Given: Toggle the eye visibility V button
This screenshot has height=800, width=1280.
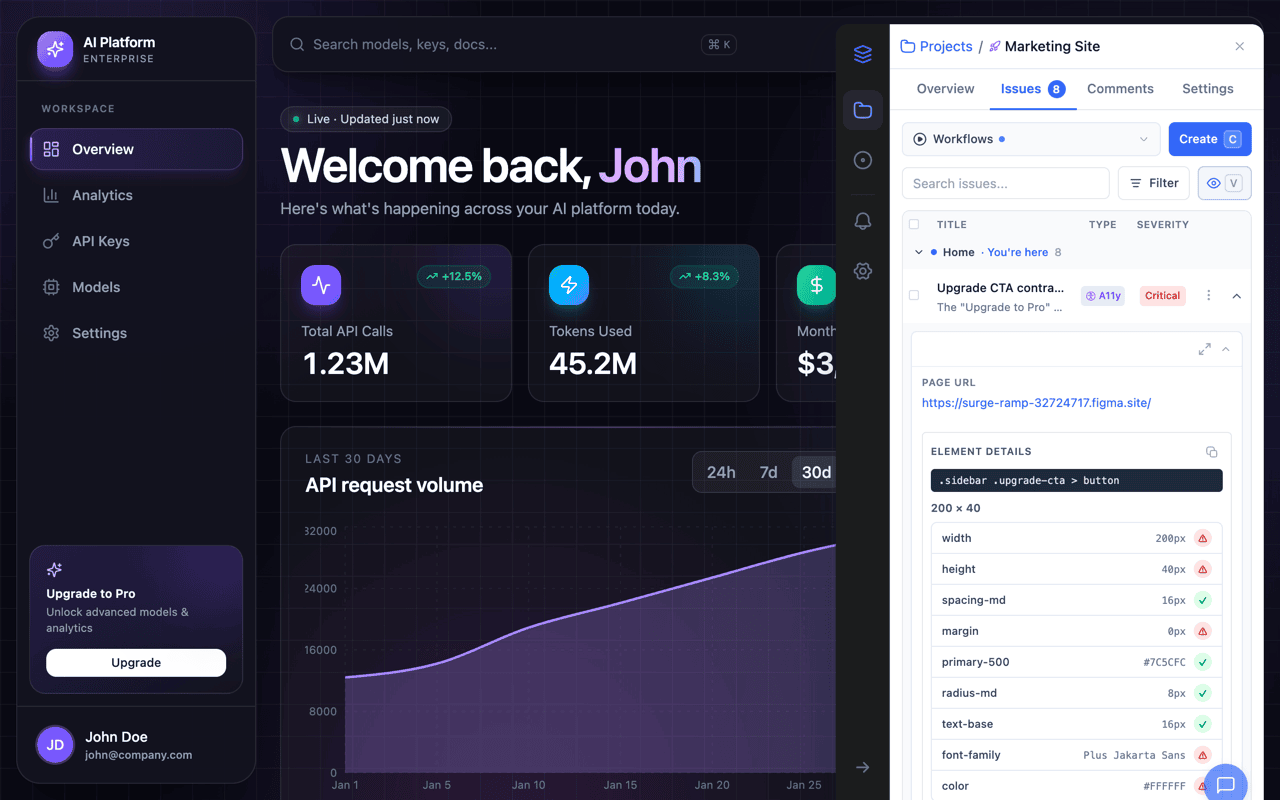Looking at the screenshot, I should 1224,183.
